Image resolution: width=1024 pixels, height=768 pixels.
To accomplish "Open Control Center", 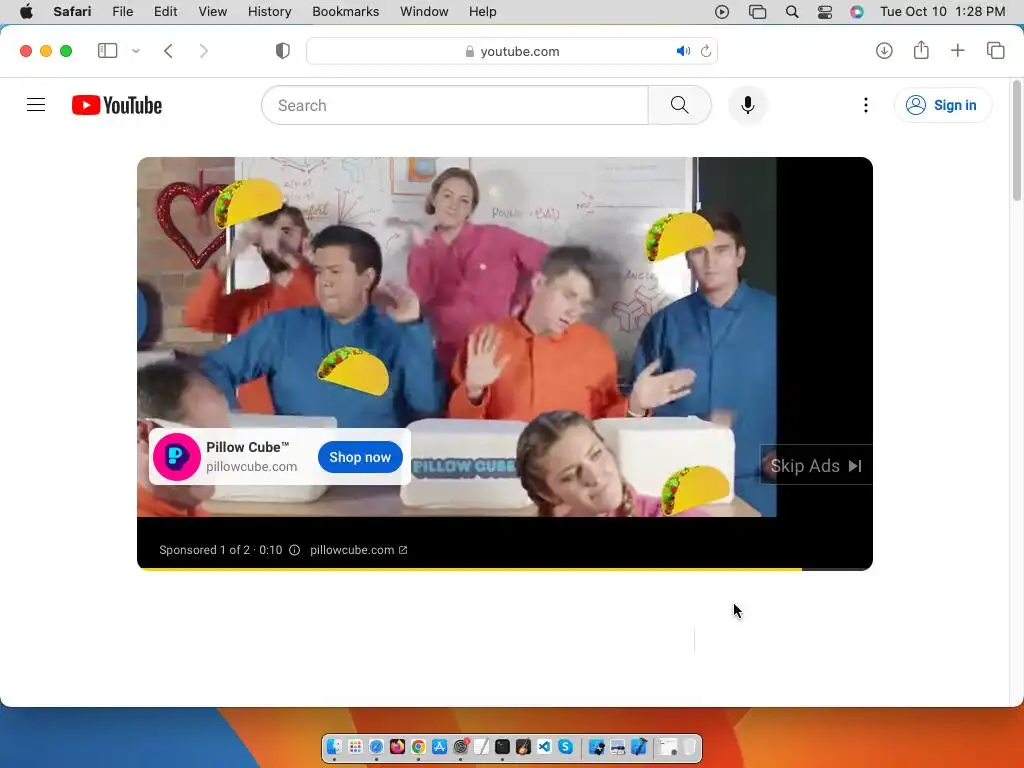I will 825,12.
